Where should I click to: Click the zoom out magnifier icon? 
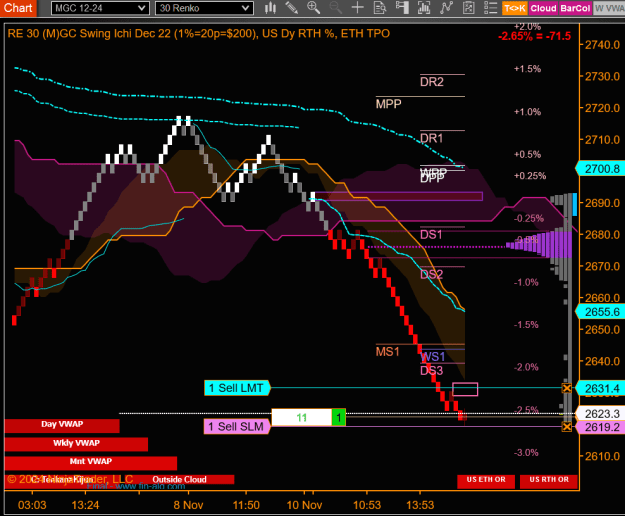(336, 8)
